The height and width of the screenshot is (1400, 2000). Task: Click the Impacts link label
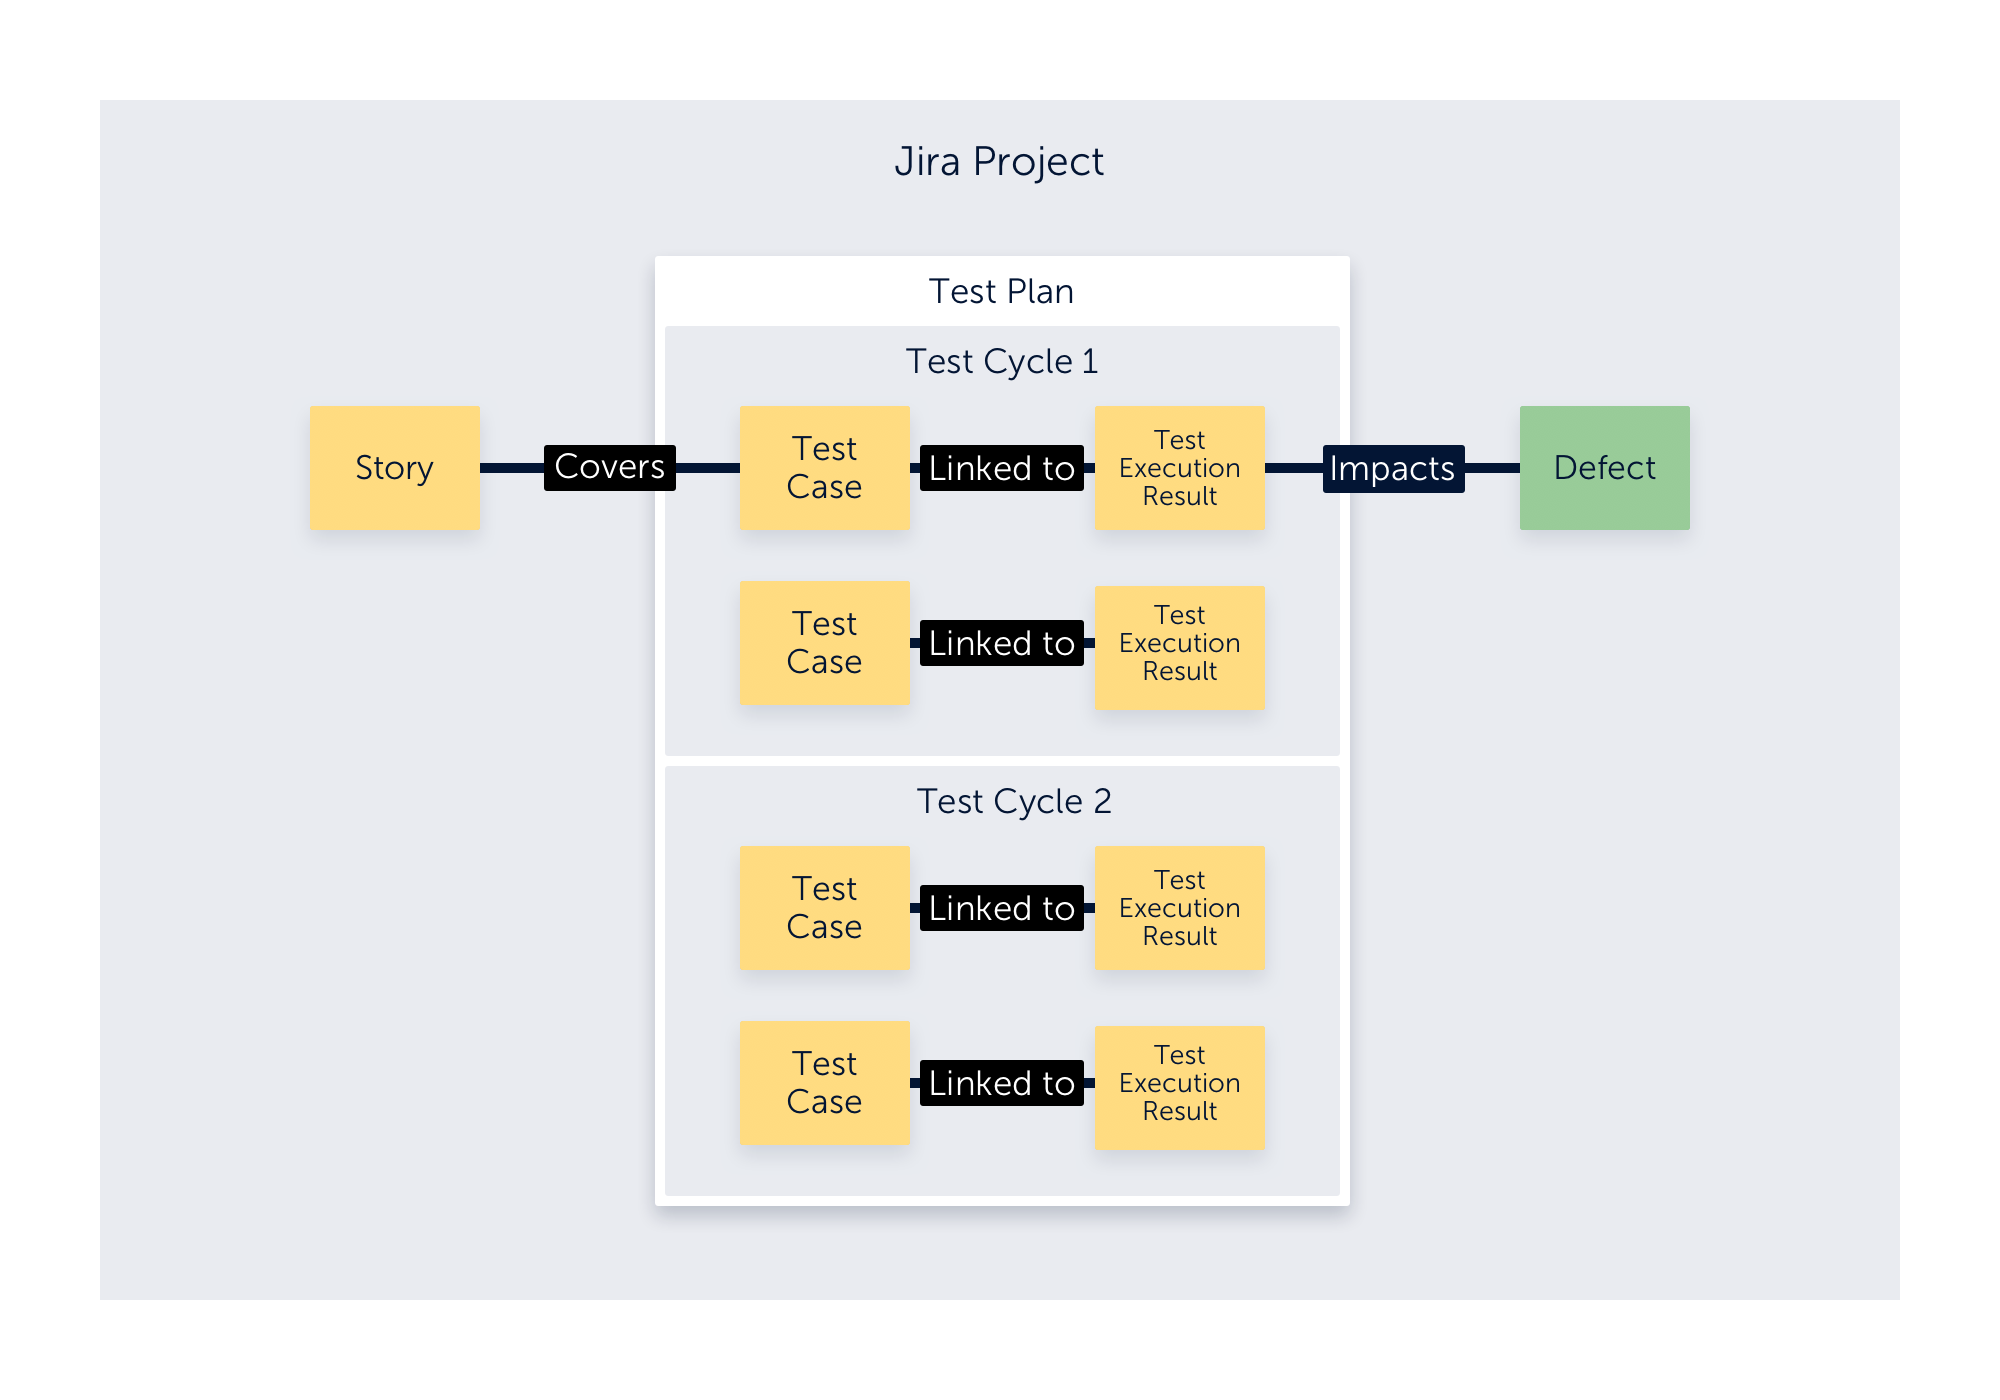(x=1392, y=468)
